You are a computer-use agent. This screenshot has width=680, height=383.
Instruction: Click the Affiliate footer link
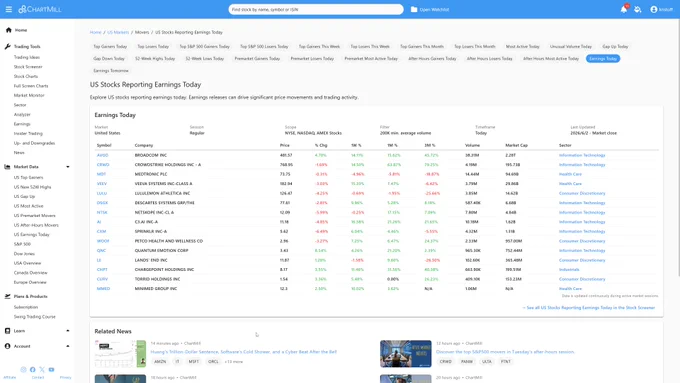click(10, 378)
